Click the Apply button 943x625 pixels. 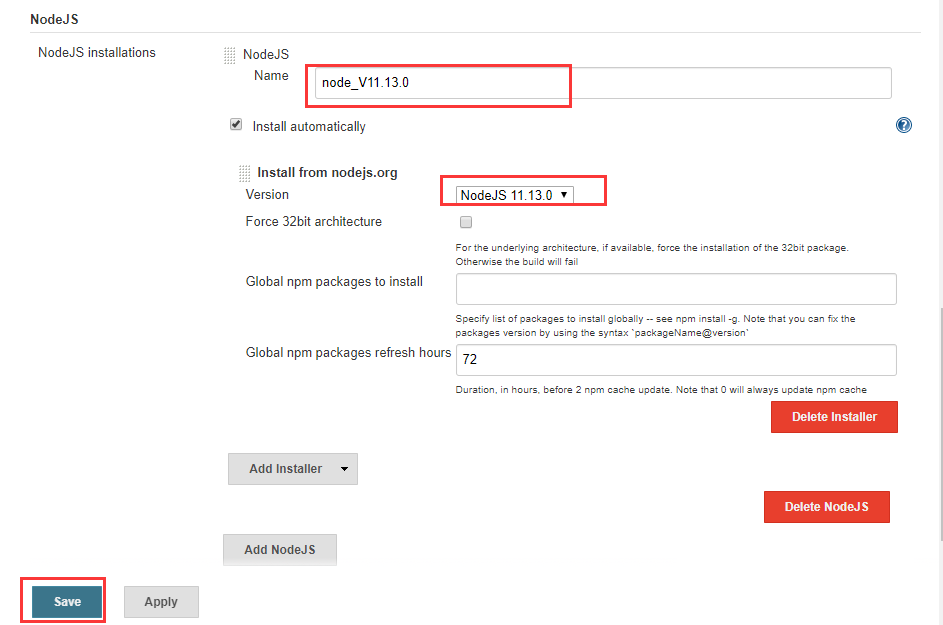[161, 602]
